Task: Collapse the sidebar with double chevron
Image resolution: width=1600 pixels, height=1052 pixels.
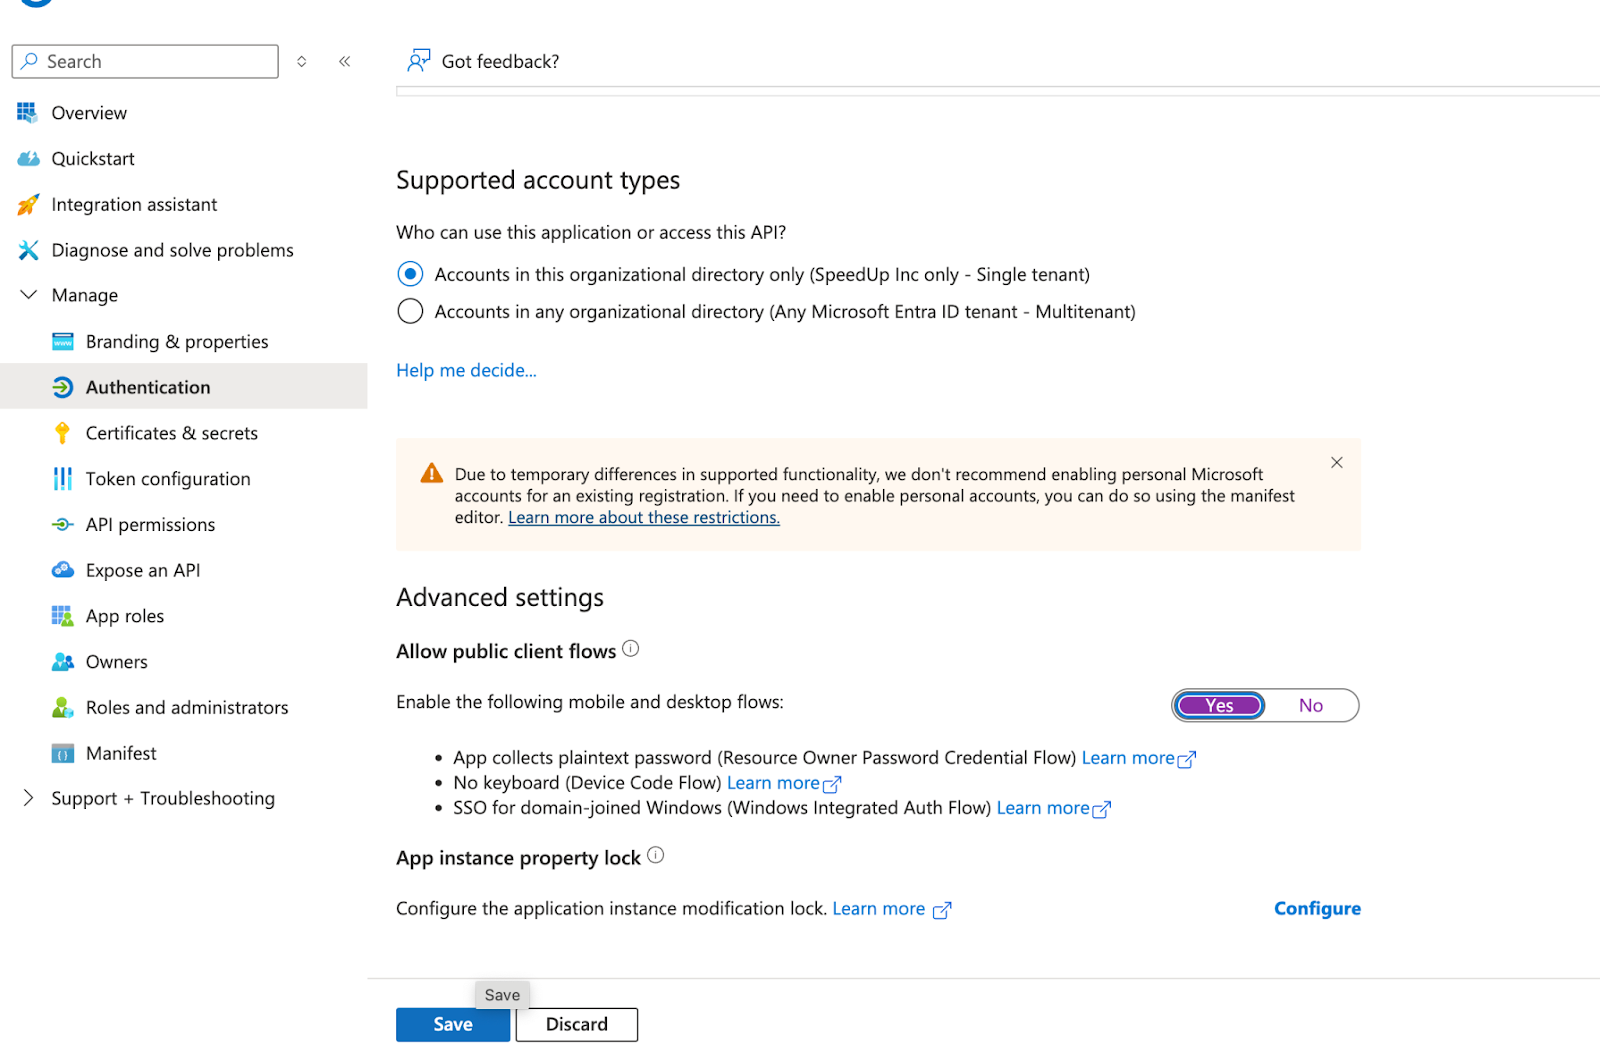Action: [345, 62]
